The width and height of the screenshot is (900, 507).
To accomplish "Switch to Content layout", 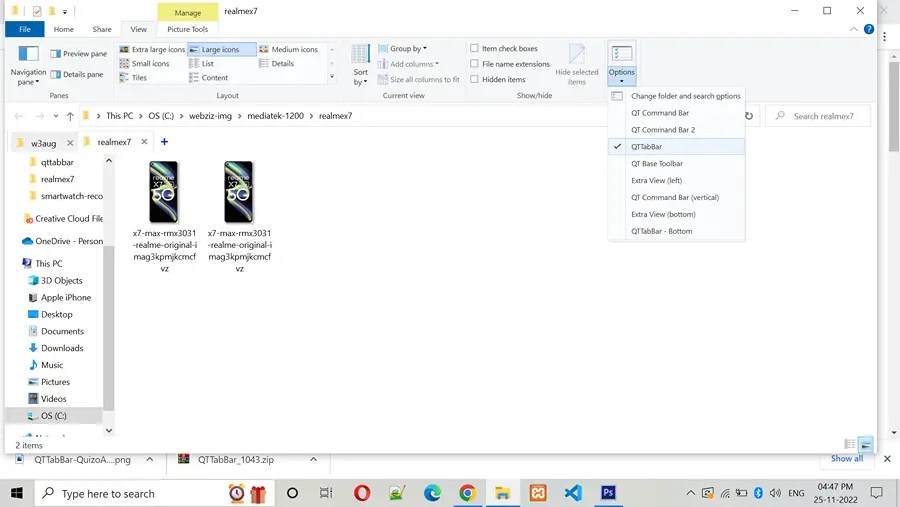I will pyautogui.click(x=208, y=78).
